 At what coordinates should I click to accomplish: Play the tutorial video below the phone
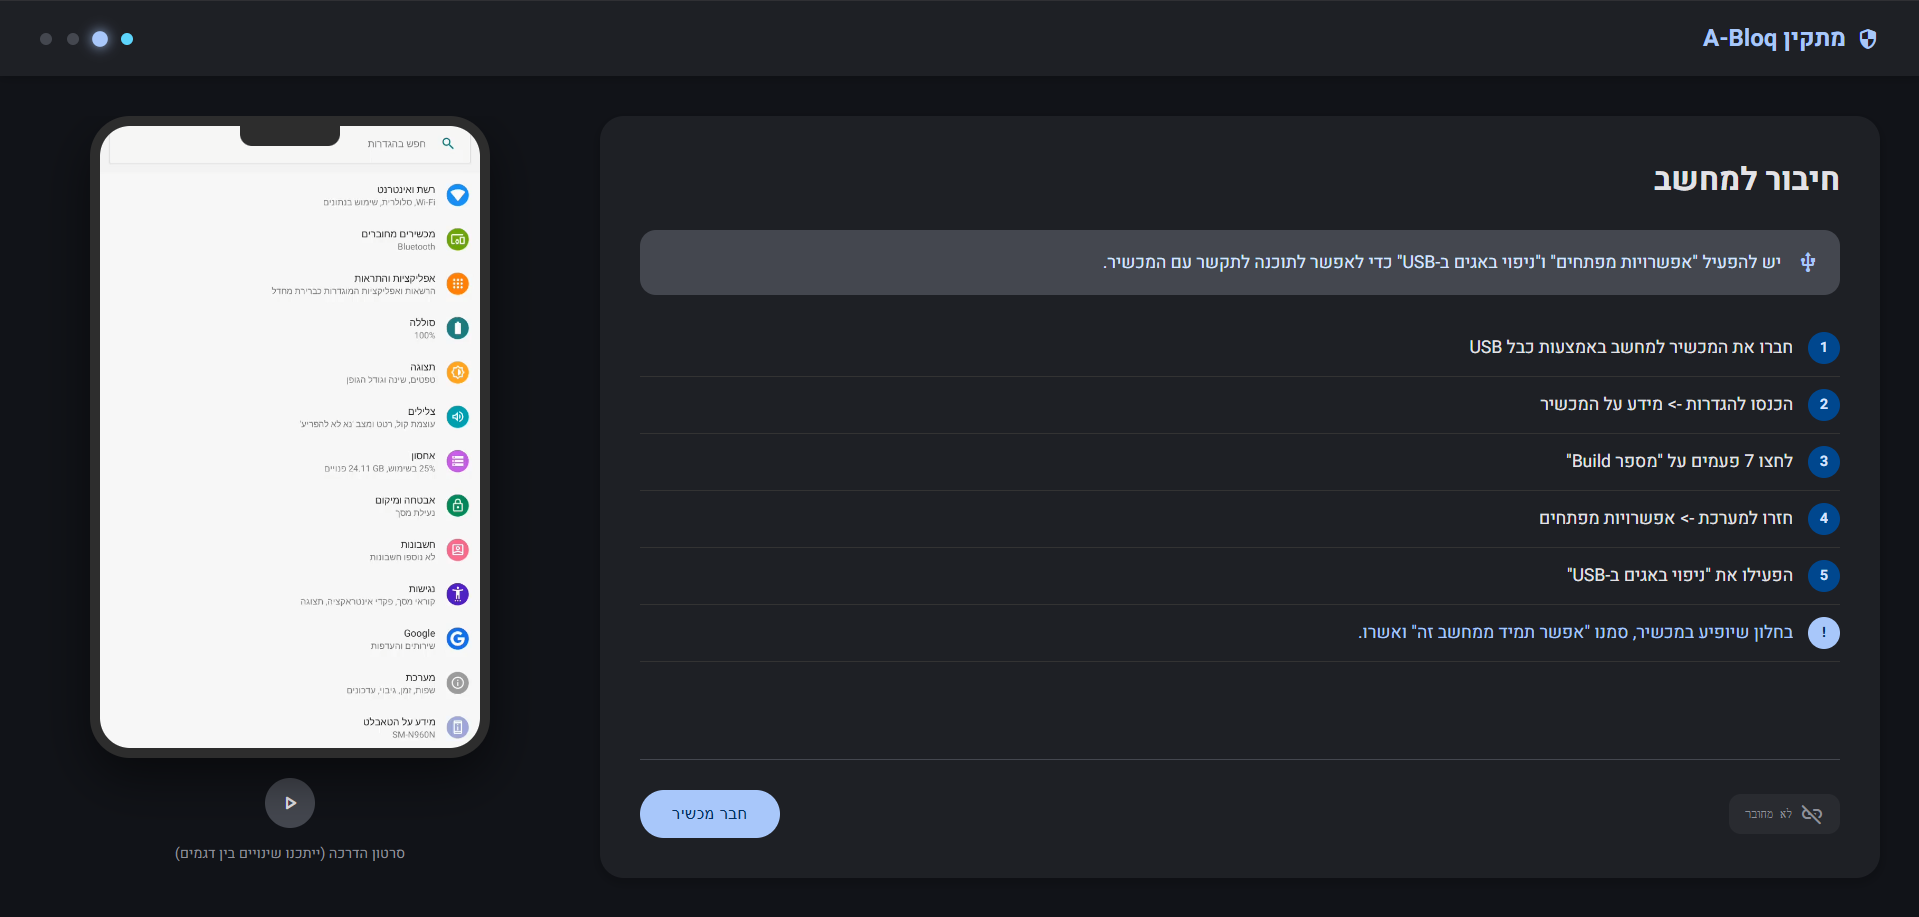290,803
